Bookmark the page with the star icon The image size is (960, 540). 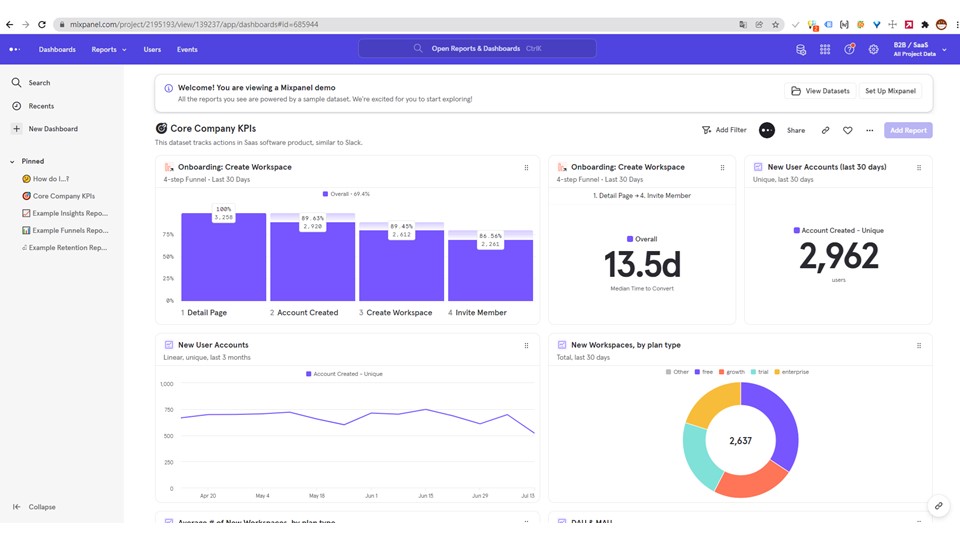tap(775, 24)
